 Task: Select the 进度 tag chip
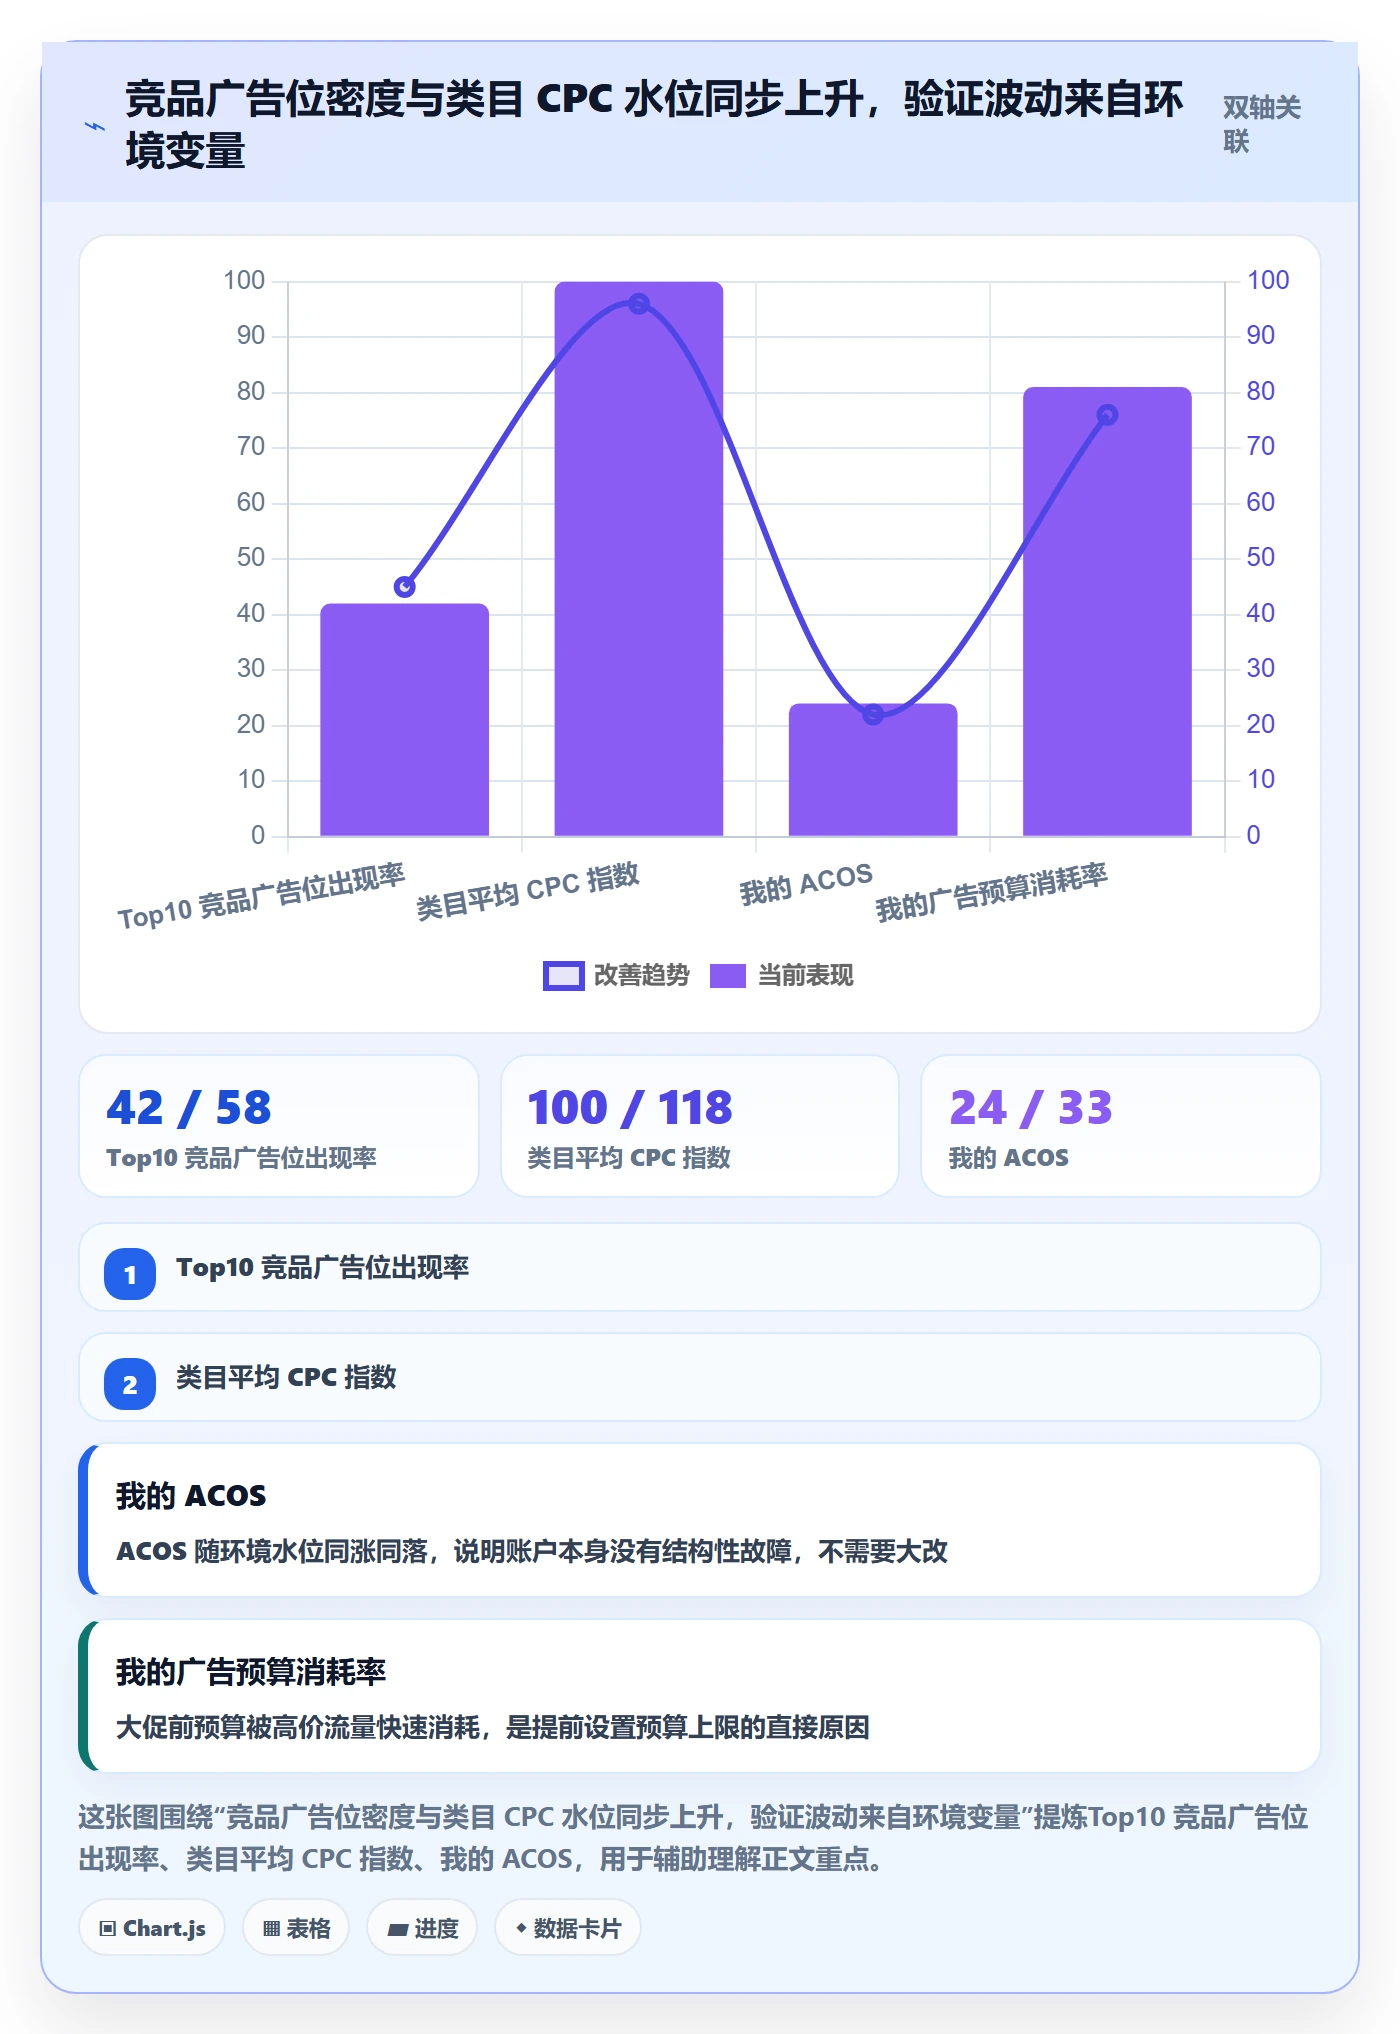422,1928
